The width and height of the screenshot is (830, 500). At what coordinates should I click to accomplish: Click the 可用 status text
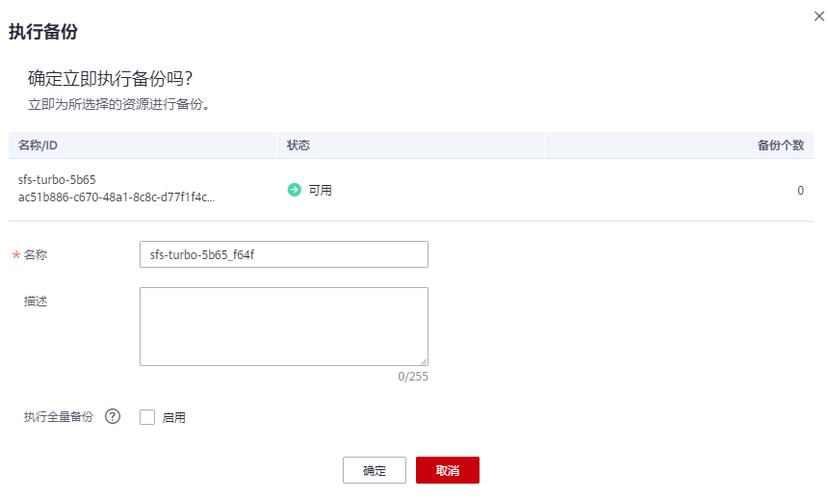[x=320, y=190]
